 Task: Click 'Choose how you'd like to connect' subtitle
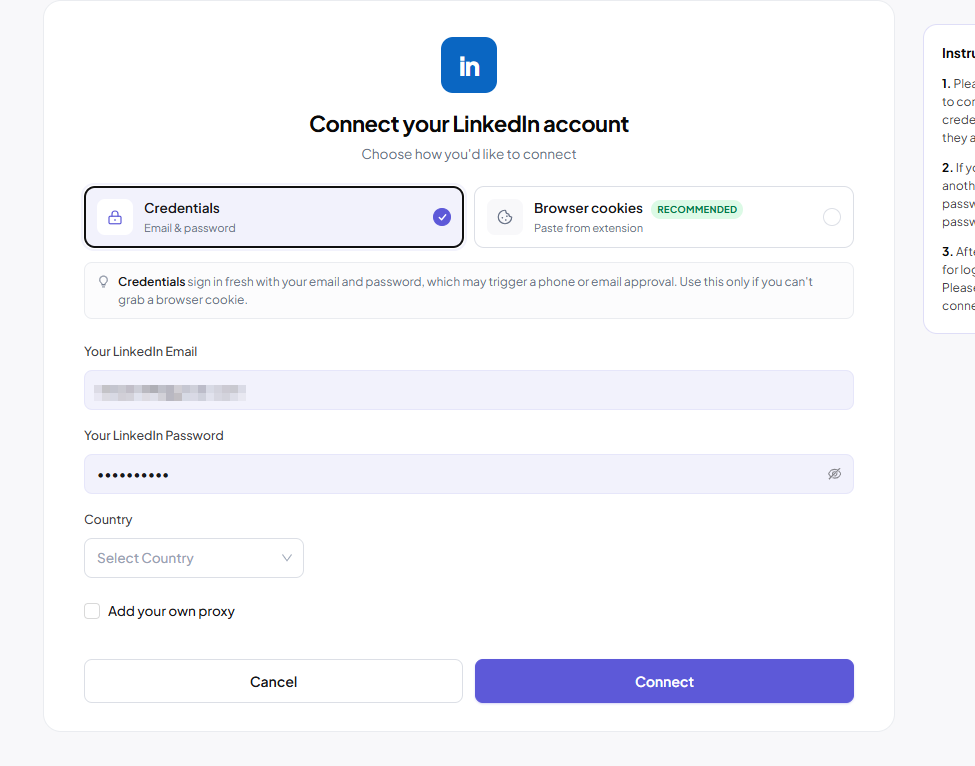(x=469, y=154)
